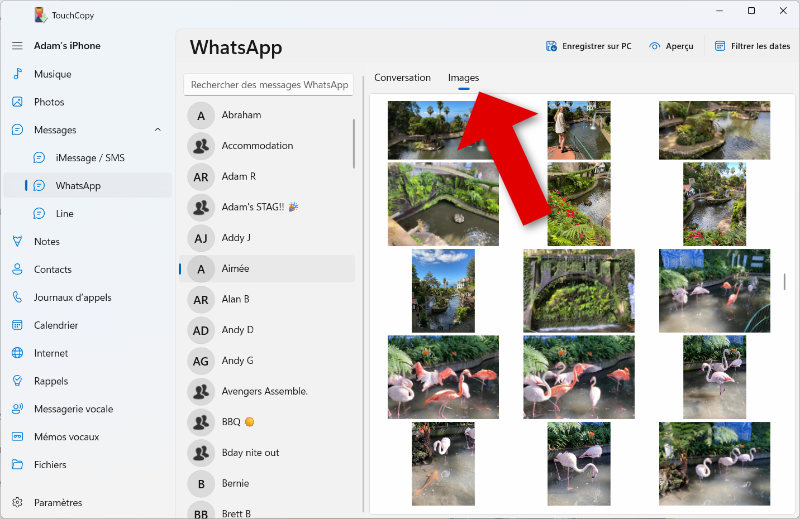The image size is (800, 519).
Task: Select the Bday nite out group avatar
Action: (201, 453)
